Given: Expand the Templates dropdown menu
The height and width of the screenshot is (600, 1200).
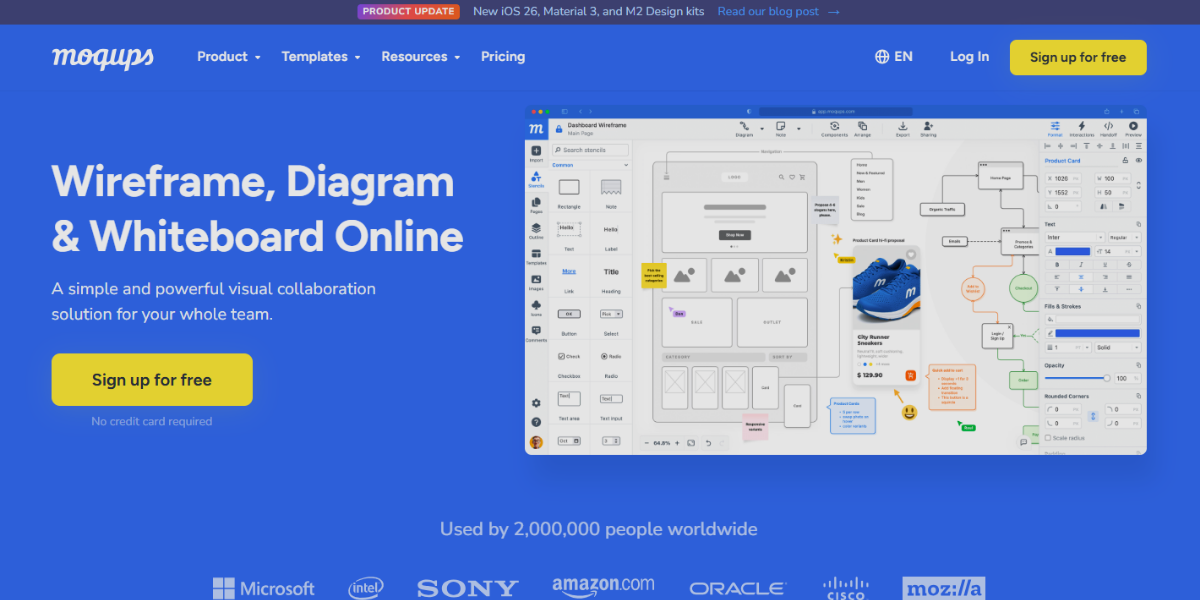Looking at the screenshot, I should (320, 57).
